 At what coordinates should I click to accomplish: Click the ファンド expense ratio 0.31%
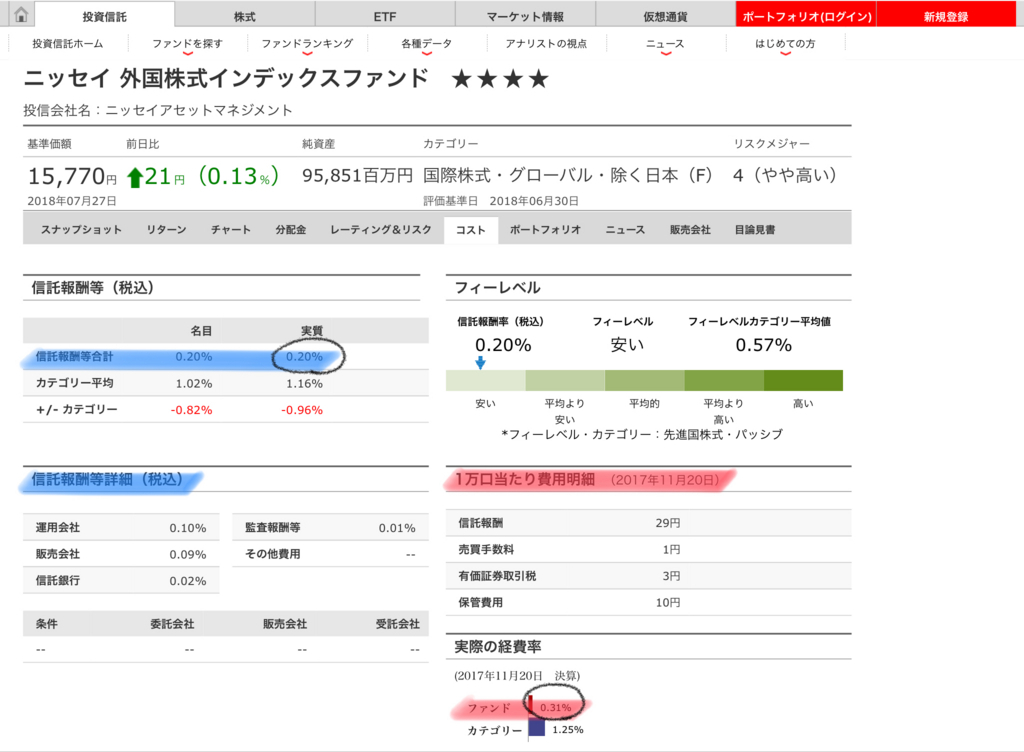(x=556, y=708)
